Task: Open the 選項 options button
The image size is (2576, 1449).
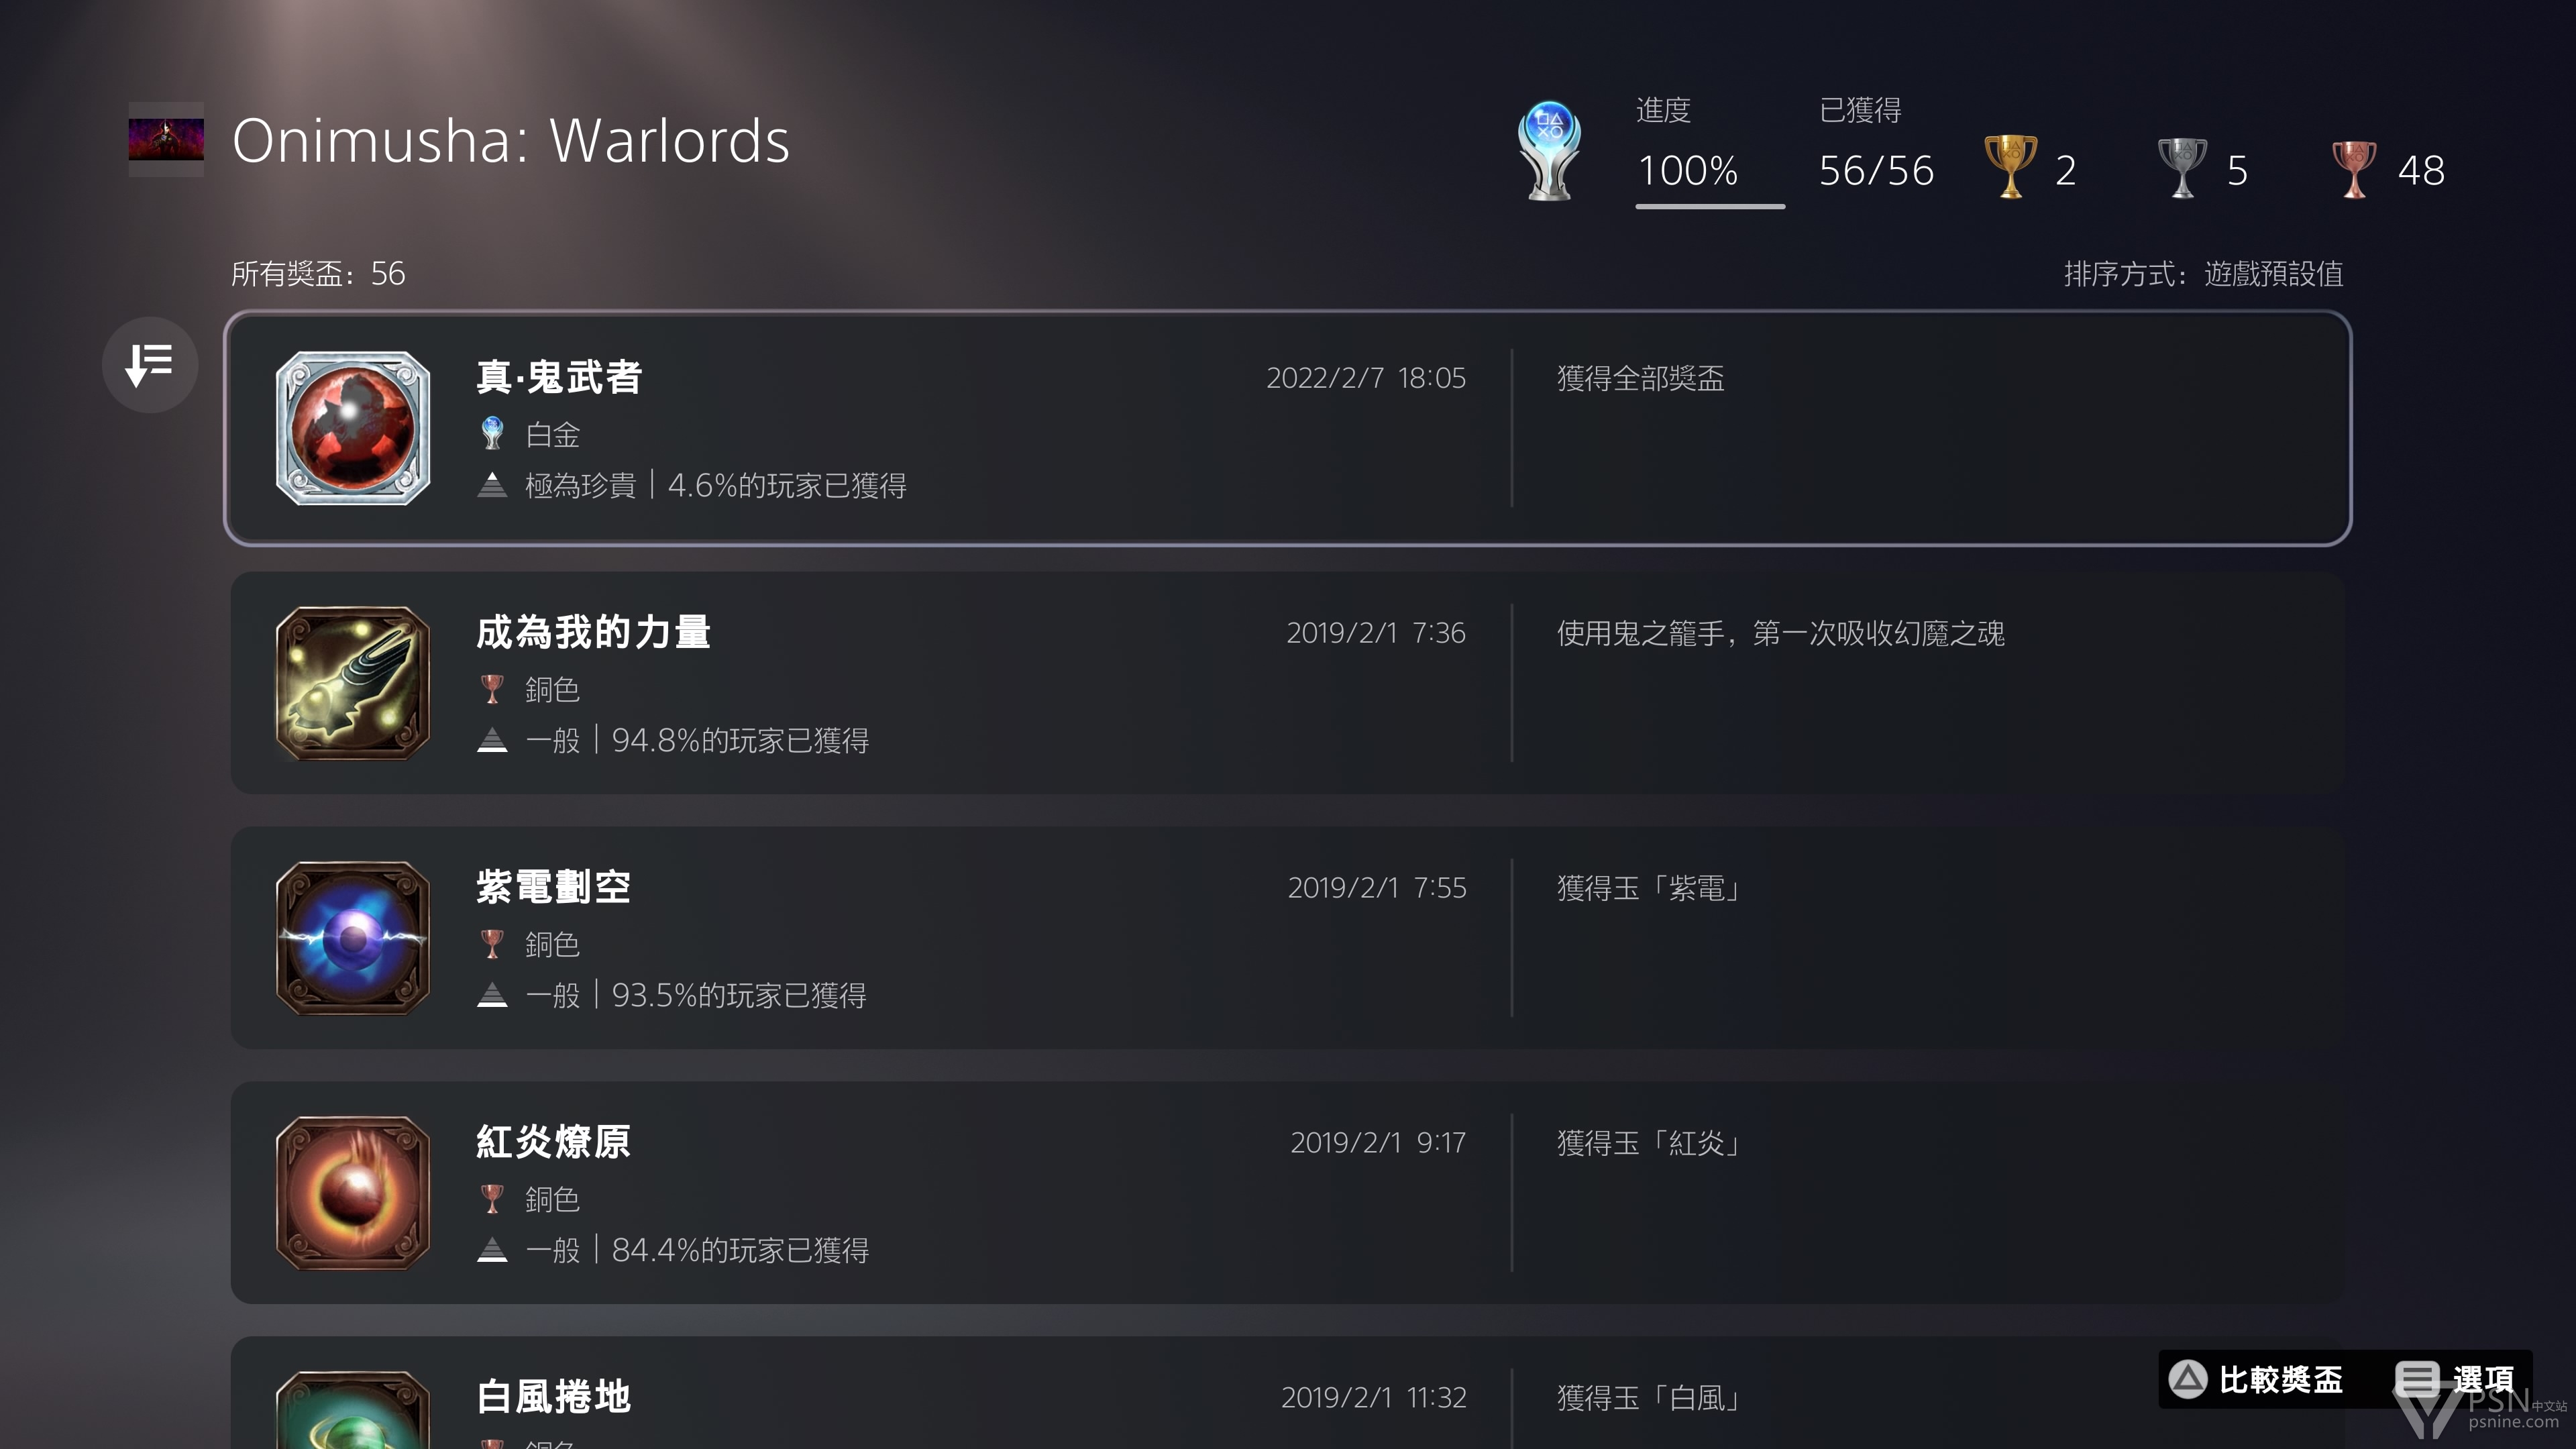Action: click(2455, 1379)
